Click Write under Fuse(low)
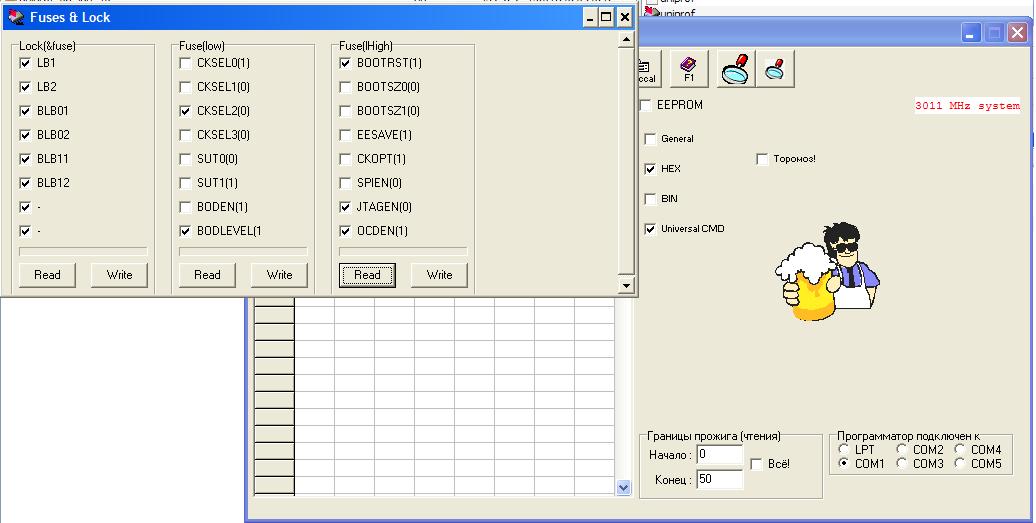 click(279, 275)
